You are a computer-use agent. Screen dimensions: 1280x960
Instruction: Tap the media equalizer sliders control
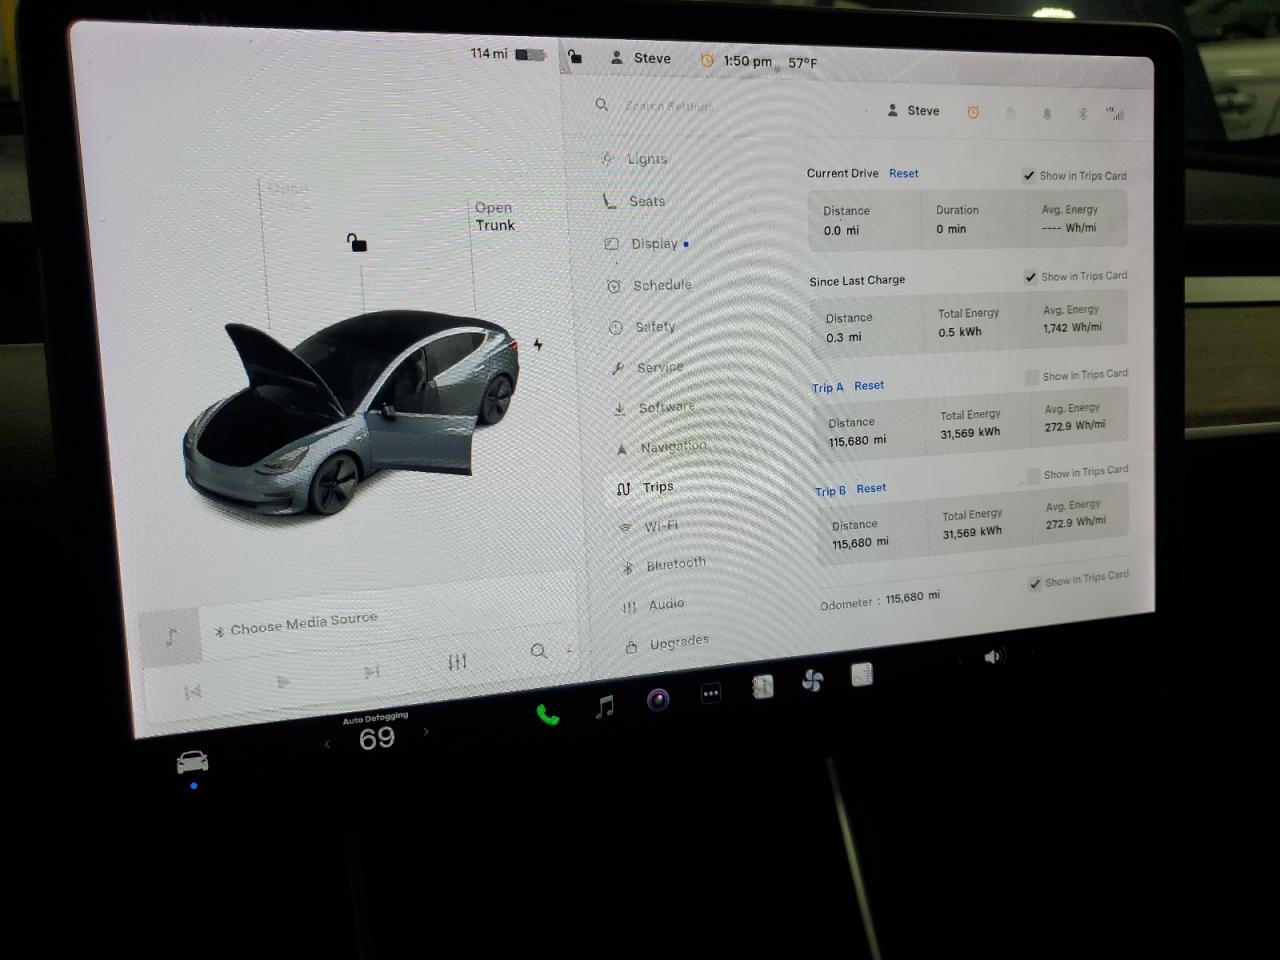[457, 660]
